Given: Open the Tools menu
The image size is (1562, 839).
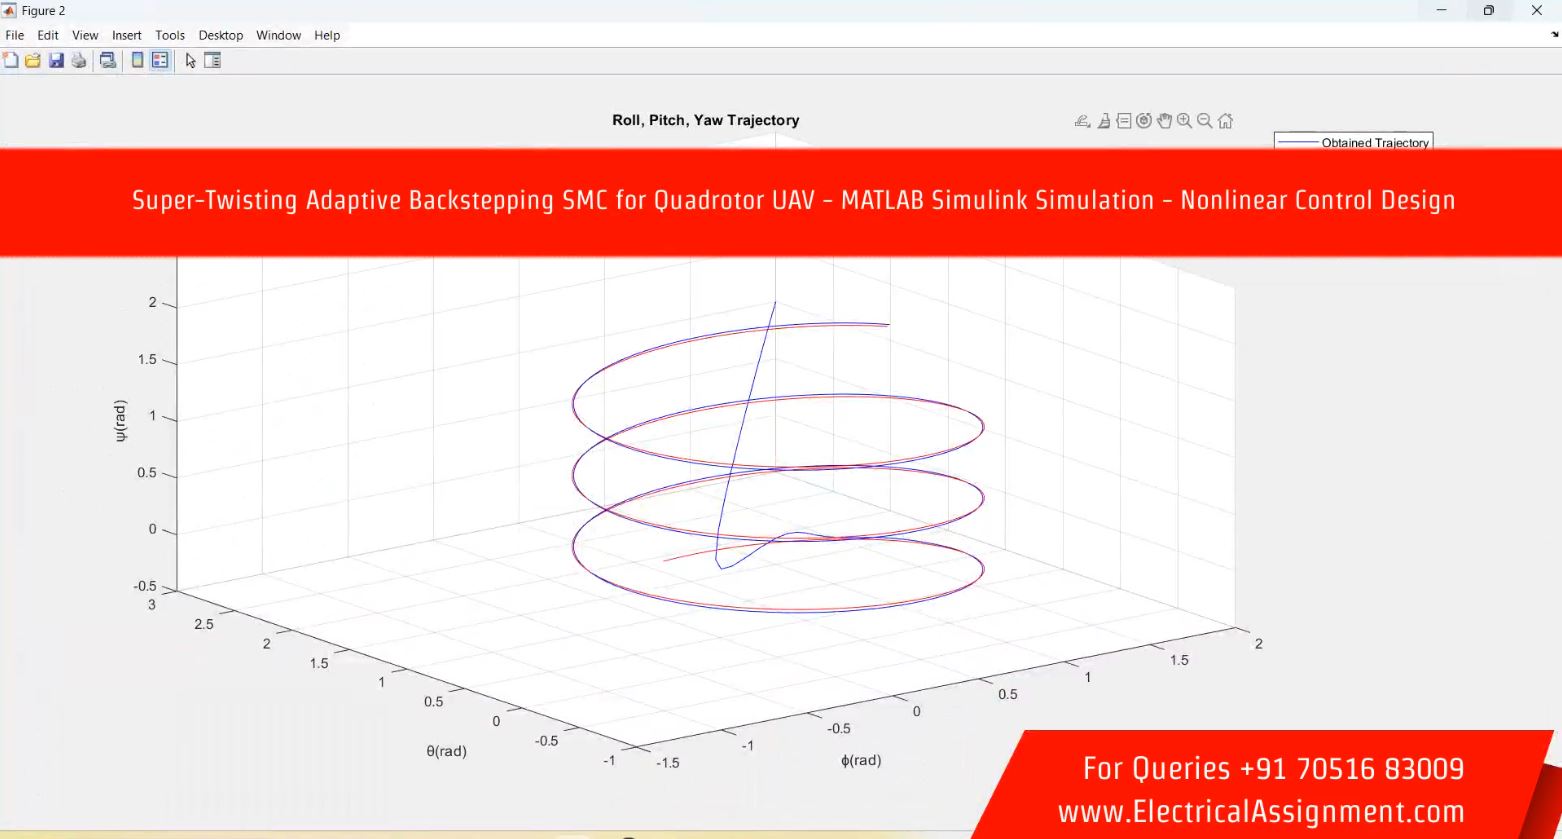Looking at the screenshot, I should pos(170,35).
